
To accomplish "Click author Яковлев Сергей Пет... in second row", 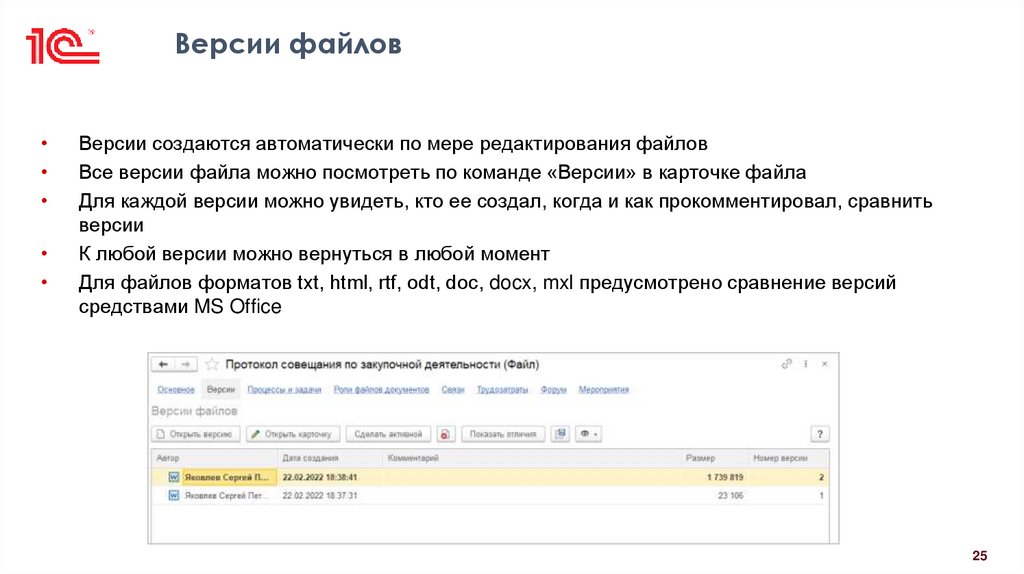I will pyautogui.click(x=227, y=495).
